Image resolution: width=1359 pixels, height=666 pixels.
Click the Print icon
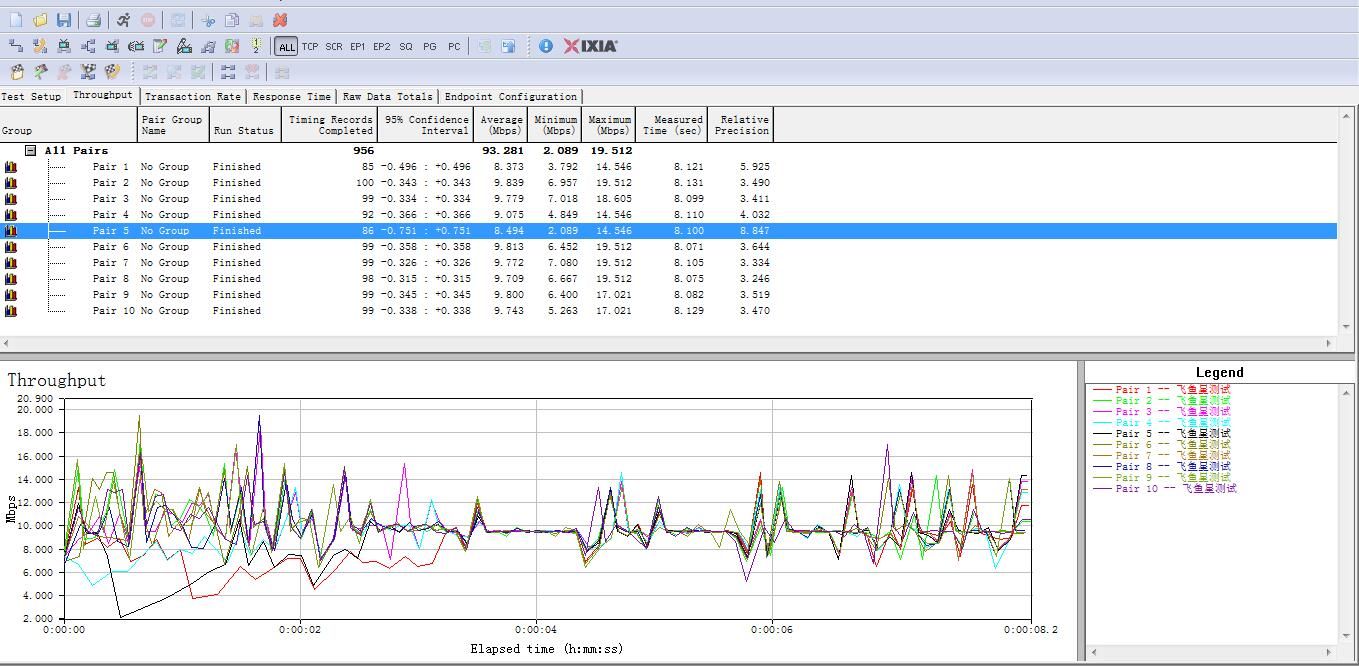[93, 20]
